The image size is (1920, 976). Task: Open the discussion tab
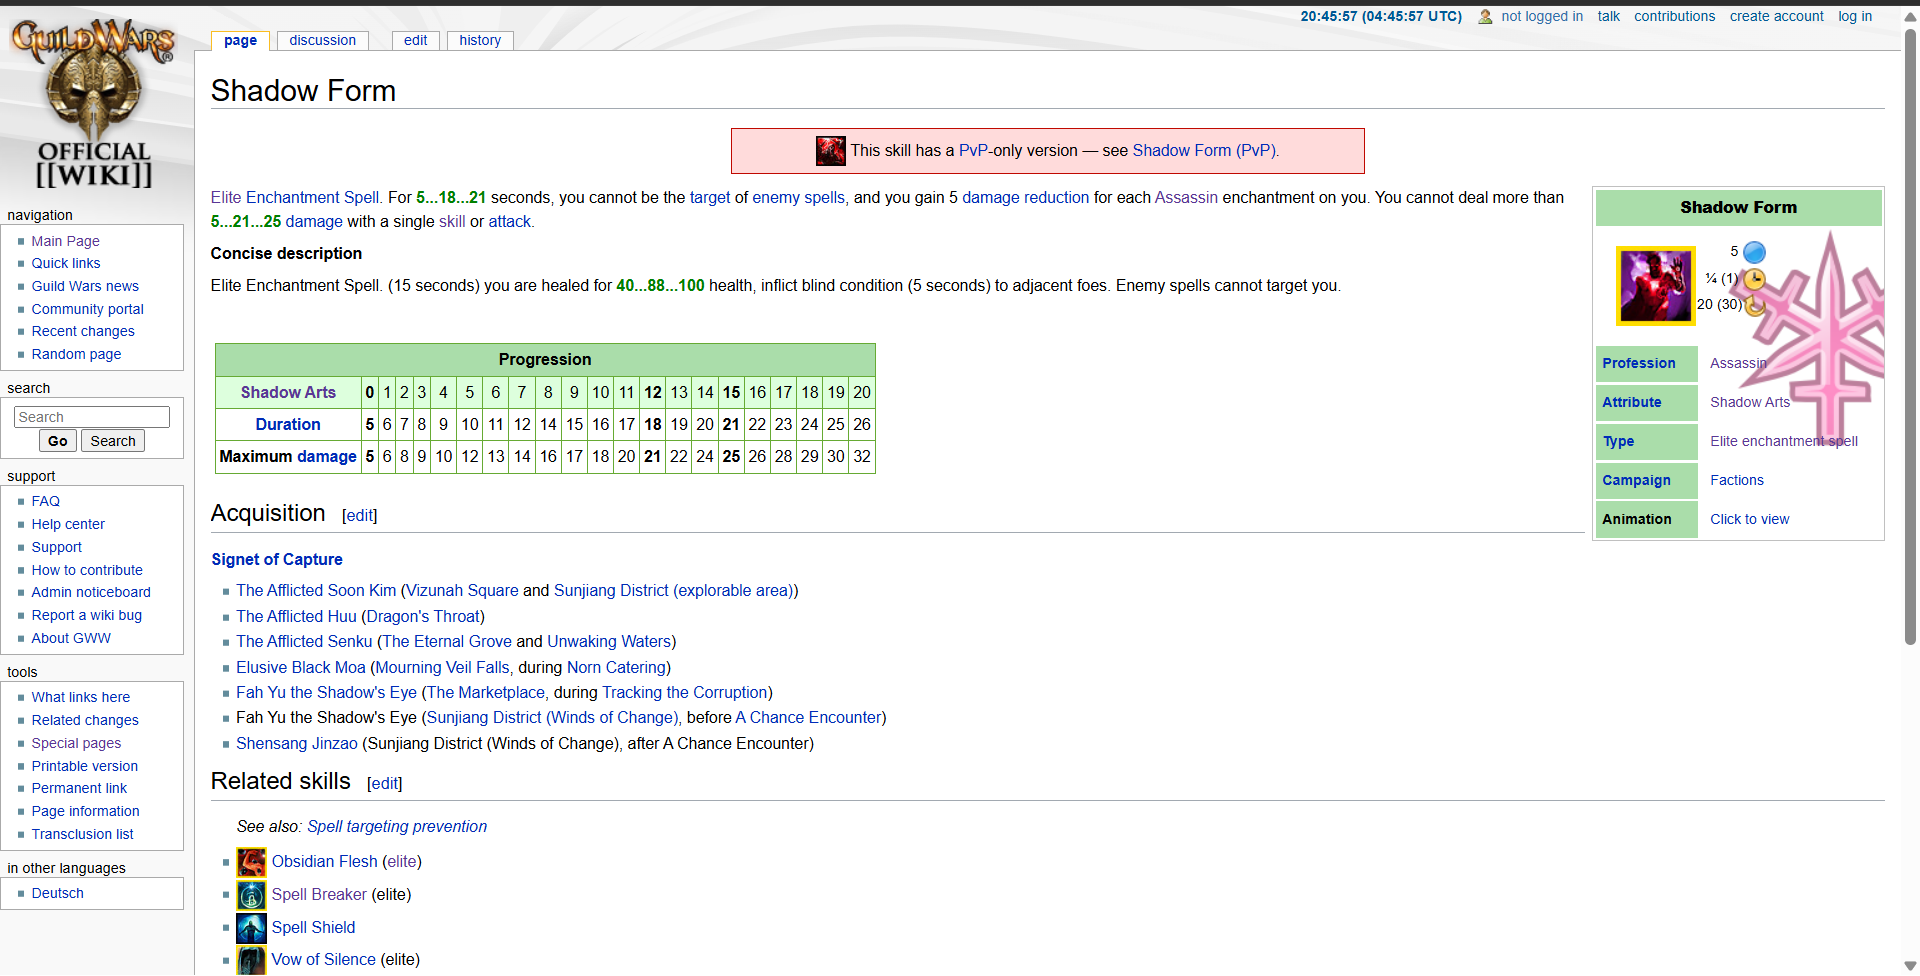click(322, 41)
